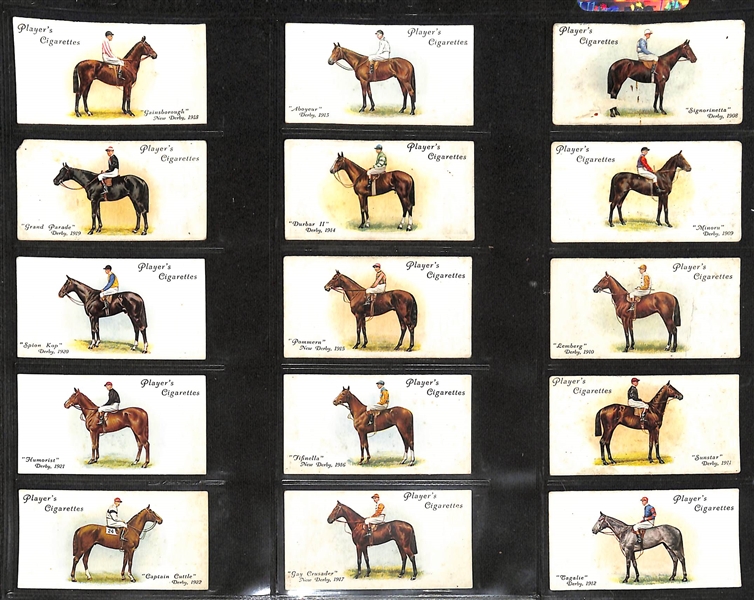Viewport: 754px width, 600px height.
Task: Select the Pommern New Derby 1915 card
Action: tap(378, 307)
